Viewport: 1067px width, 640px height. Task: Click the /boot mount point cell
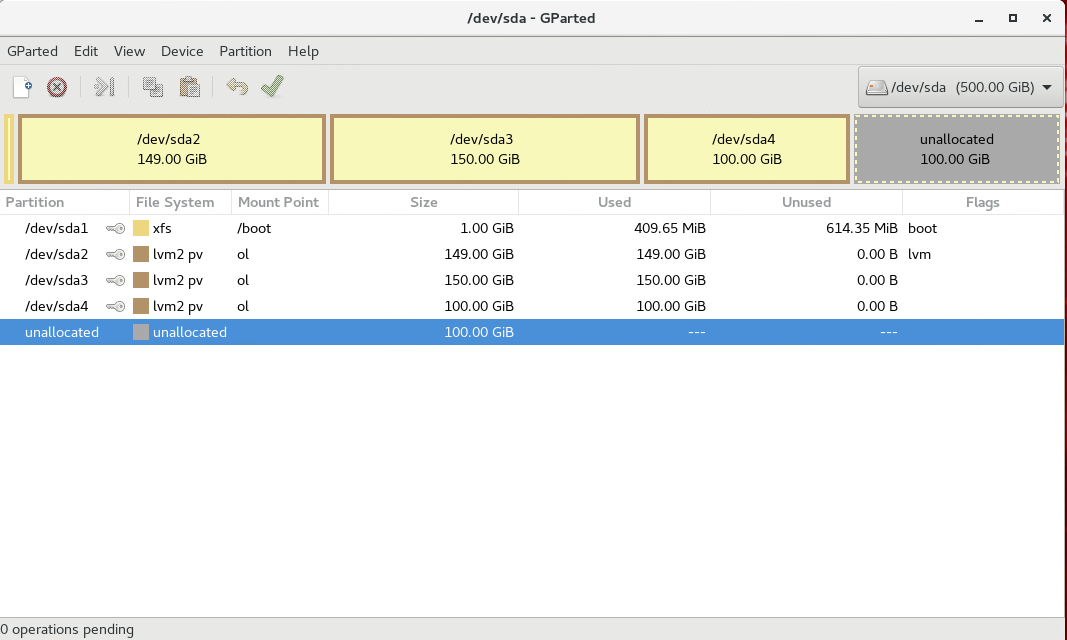254,229
